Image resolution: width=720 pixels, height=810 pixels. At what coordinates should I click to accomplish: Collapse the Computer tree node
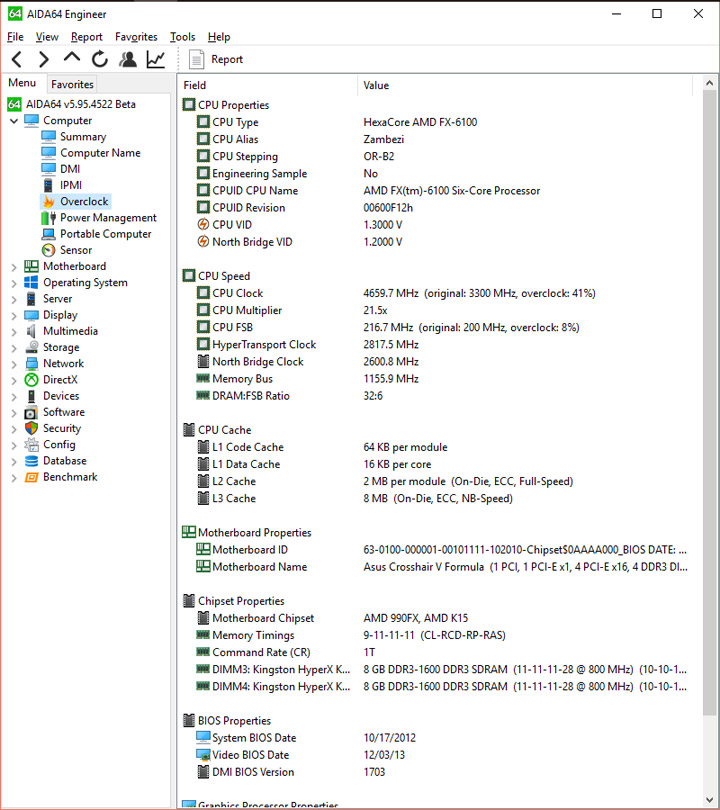coord(14,121)
